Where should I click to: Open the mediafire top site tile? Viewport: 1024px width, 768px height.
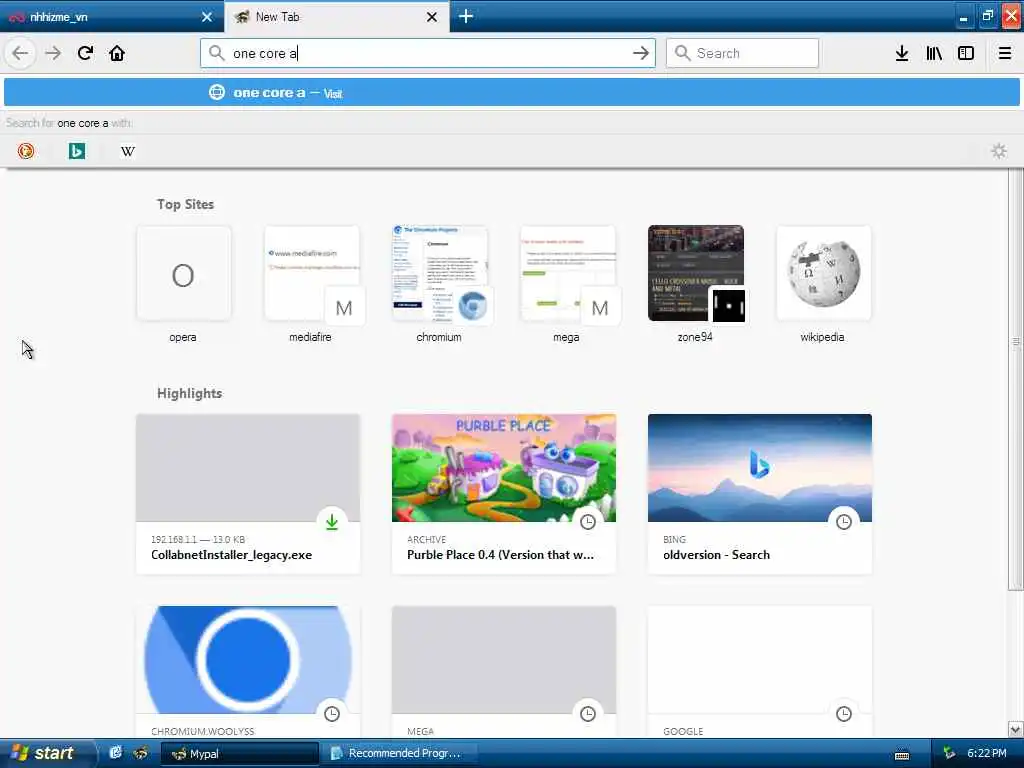click(311, 285)
